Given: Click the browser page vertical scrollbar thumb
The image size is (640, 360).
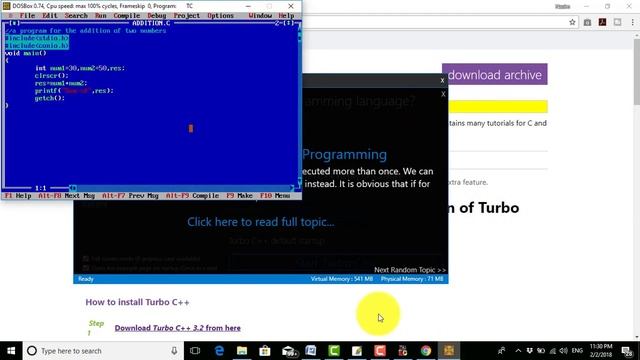Looking at the screenshot, I should [637, 71].
